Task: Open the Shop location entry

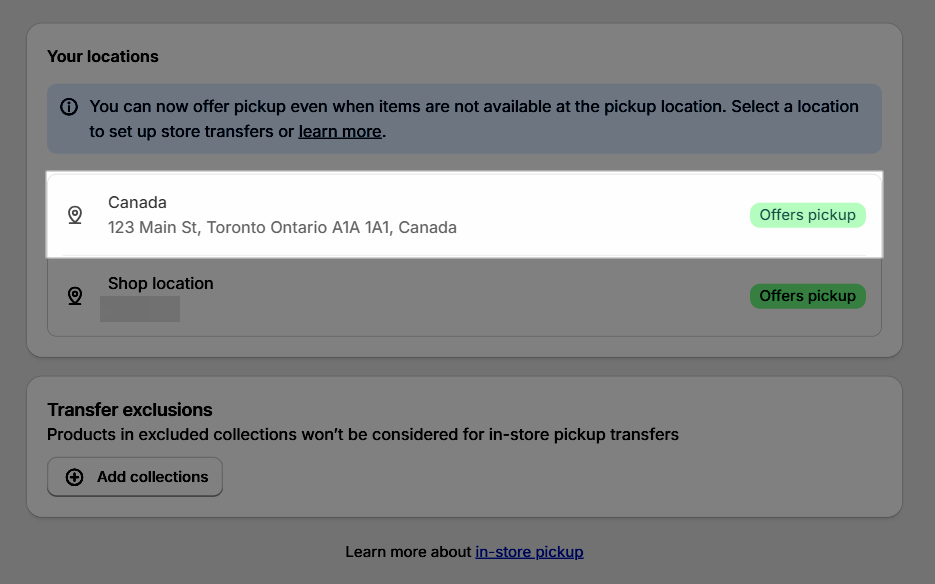Action: coord(161,283)
